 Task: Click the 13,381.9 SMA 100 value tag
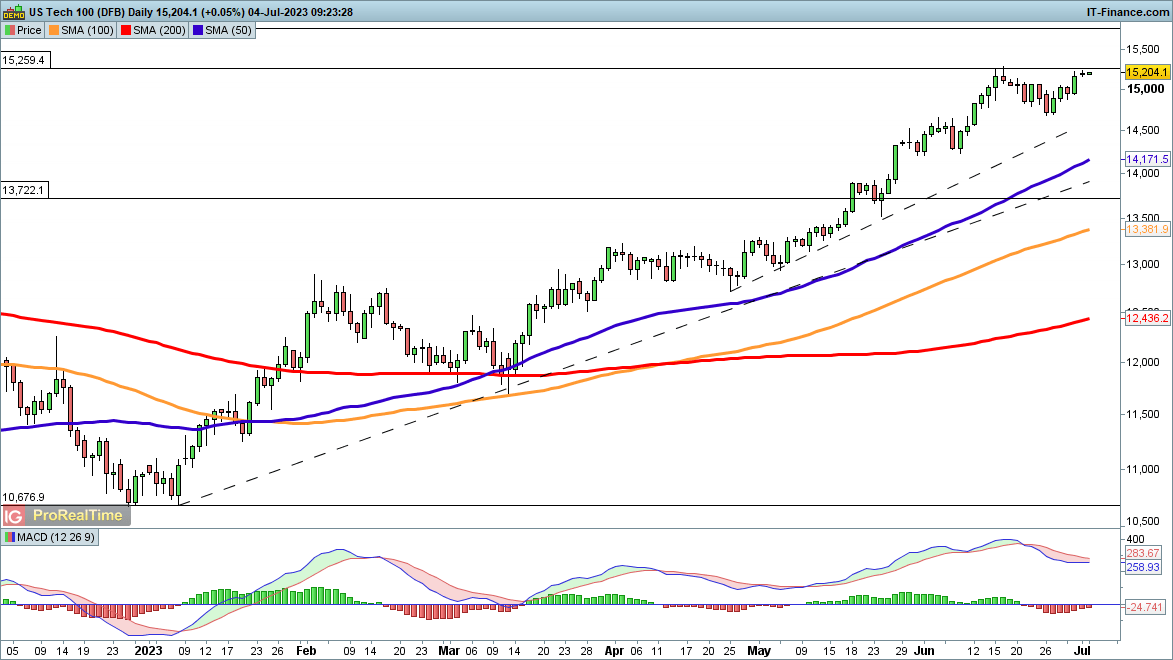[1147, 229]
